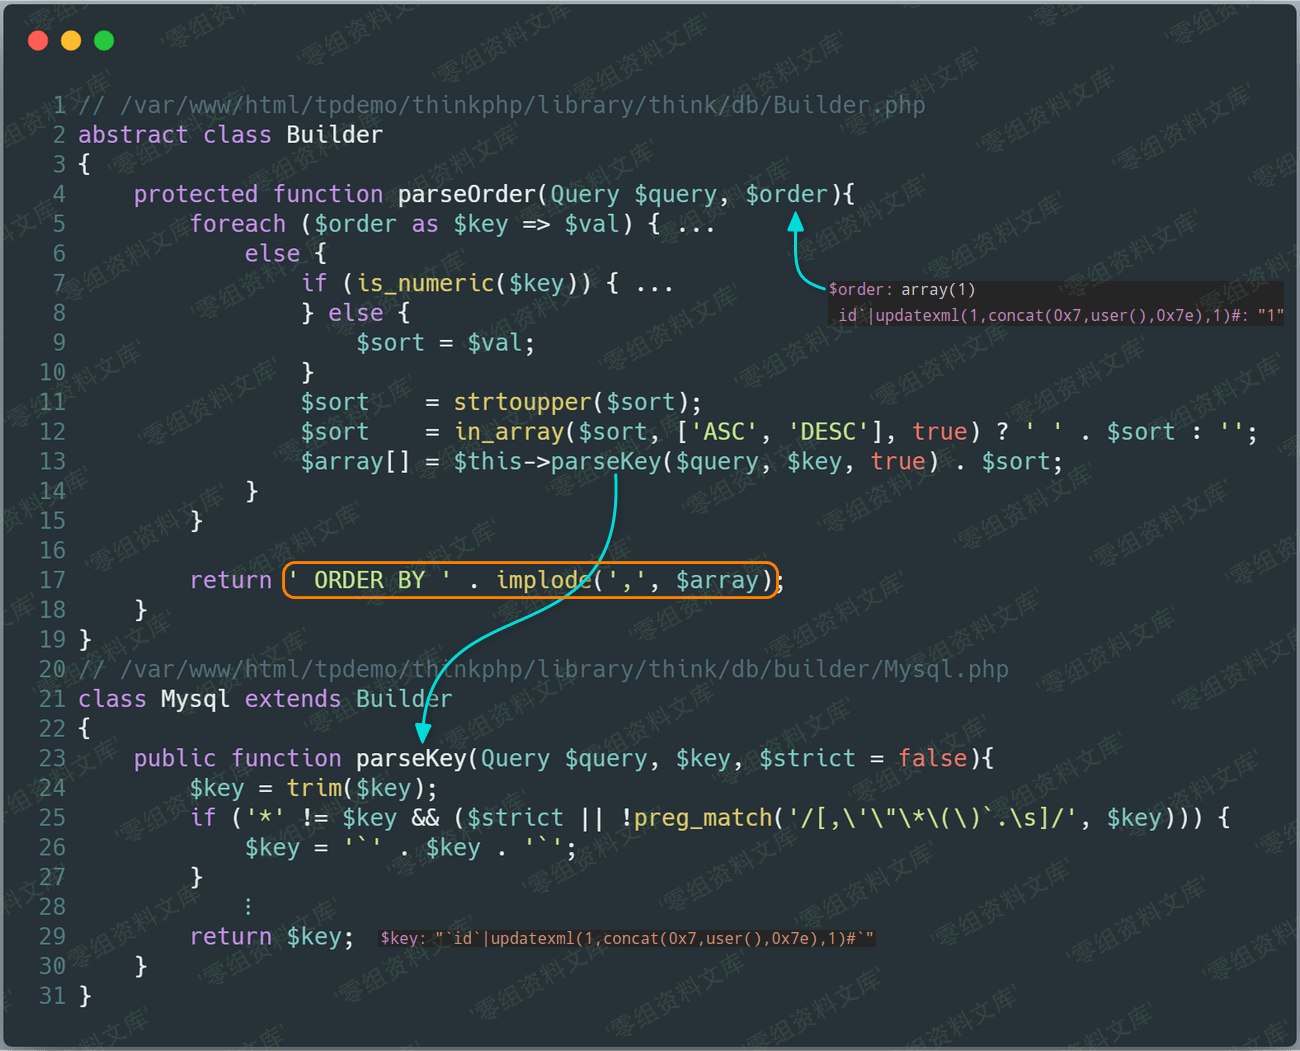Image resolution: width=1300 pixels, height=1051 pixels.
Task: Click line number 17 in the gutter
Action: point(52,580)
